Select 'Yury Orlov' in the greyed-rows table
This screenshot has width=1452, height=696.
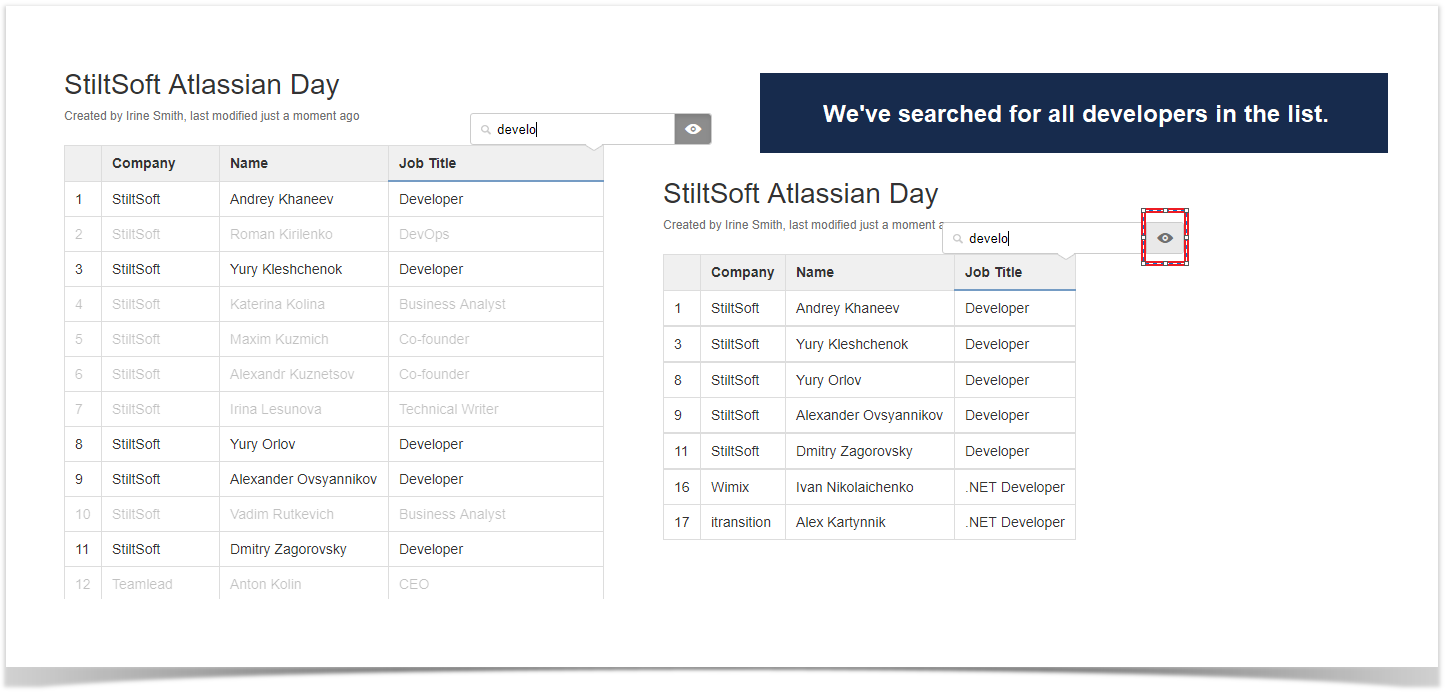coord(304,444)
